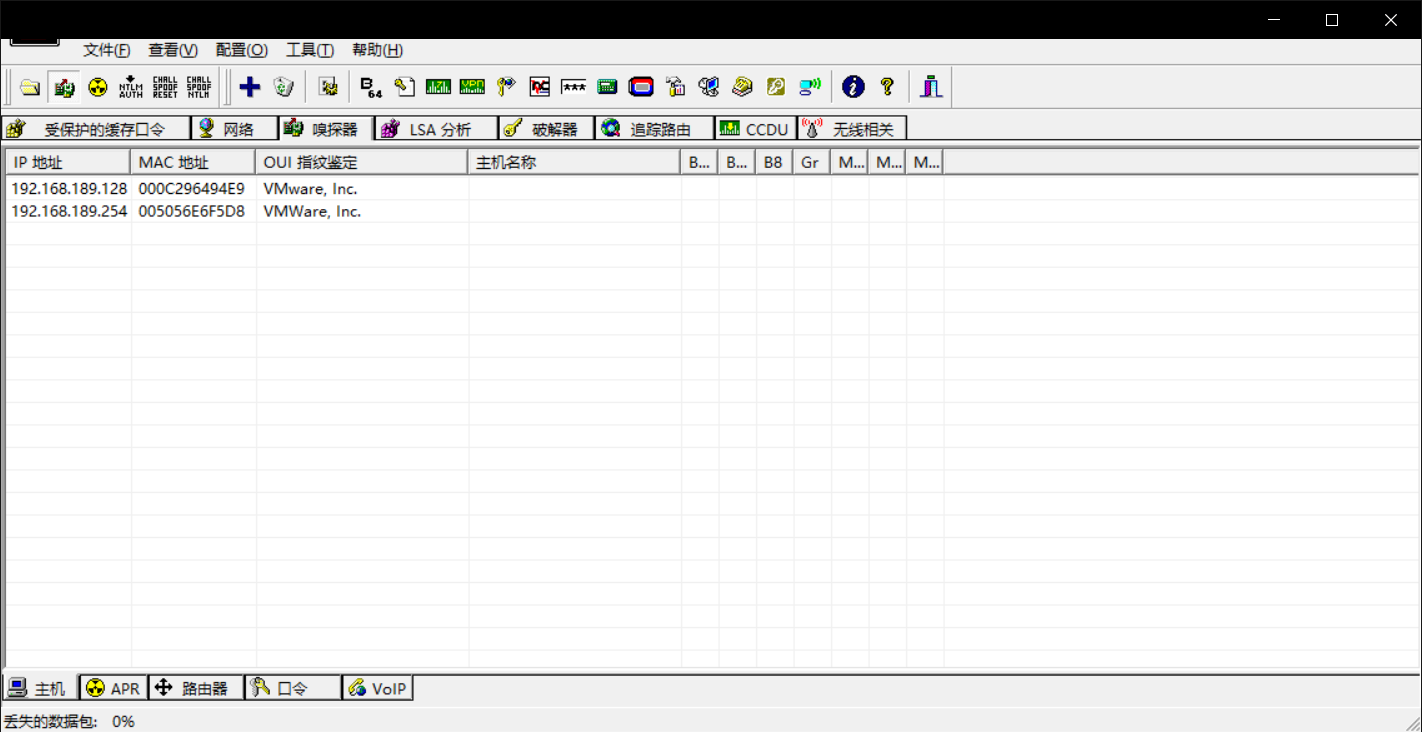Open the 追踪路由 tab
The image size is (1422, 732).
tap(655, 129)
